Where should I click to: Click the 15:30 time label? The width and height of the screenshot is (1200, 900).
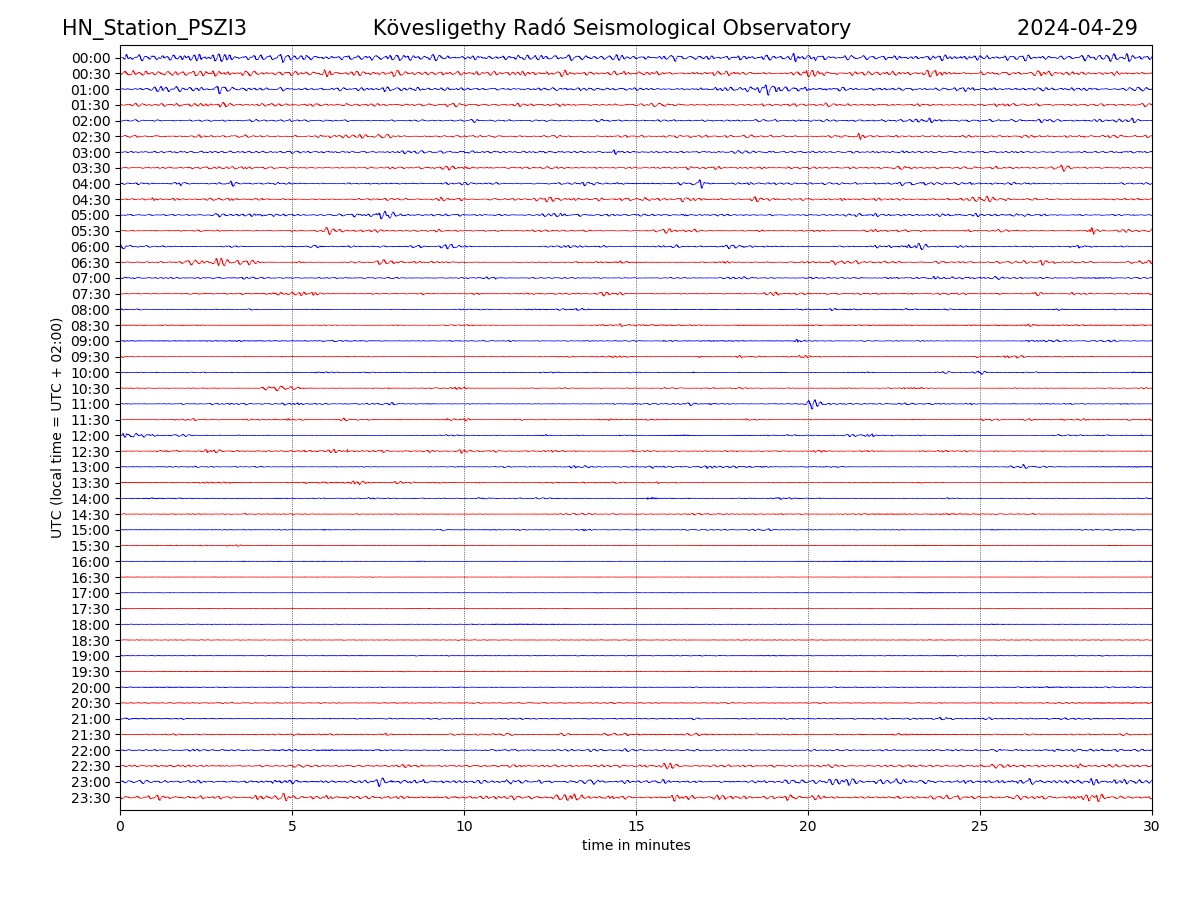91,546
